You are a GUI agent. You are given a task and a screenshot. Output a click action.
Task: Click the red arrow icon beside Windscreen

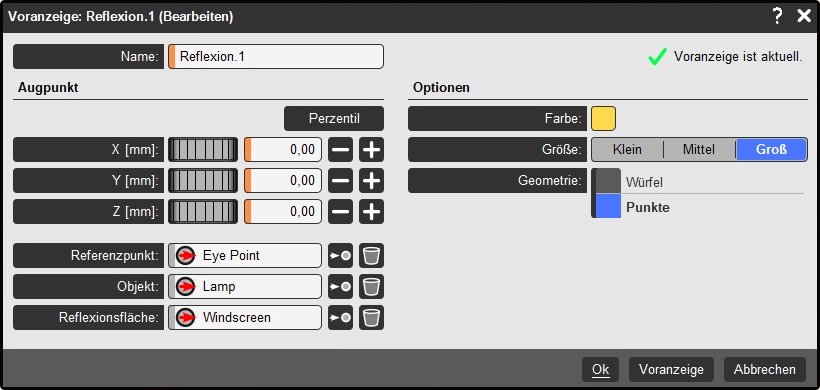[186, 317]
